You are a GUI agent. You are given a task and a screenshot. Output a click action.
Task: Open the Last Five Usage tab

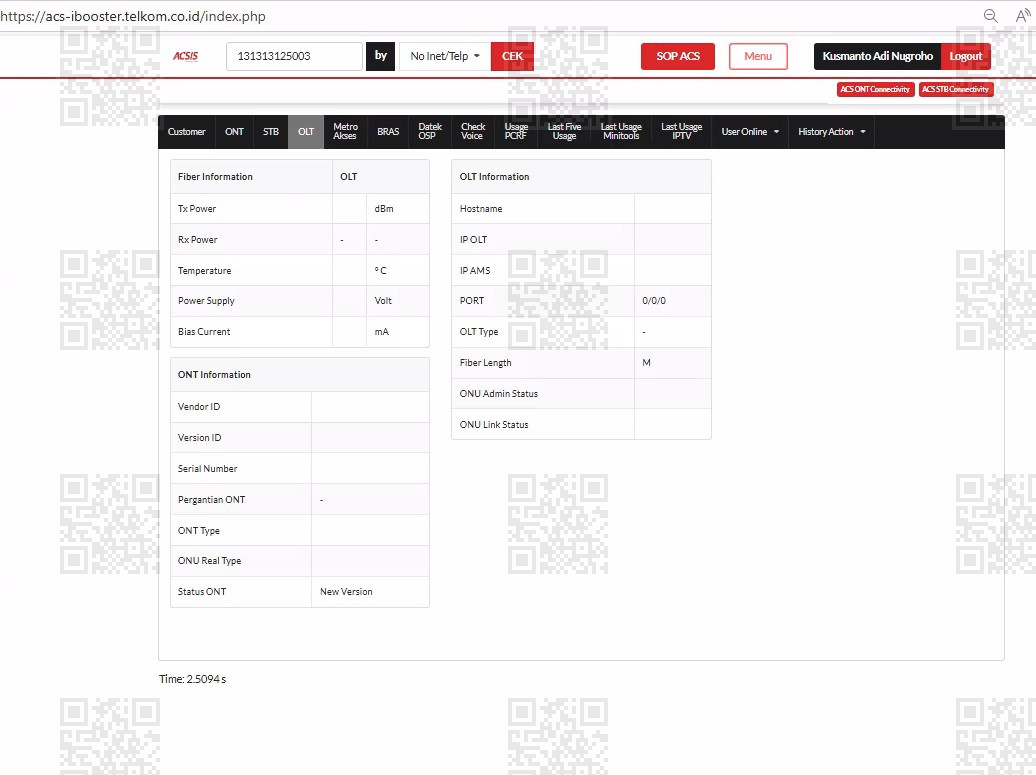pyautogui.click(x=564, y=131)
